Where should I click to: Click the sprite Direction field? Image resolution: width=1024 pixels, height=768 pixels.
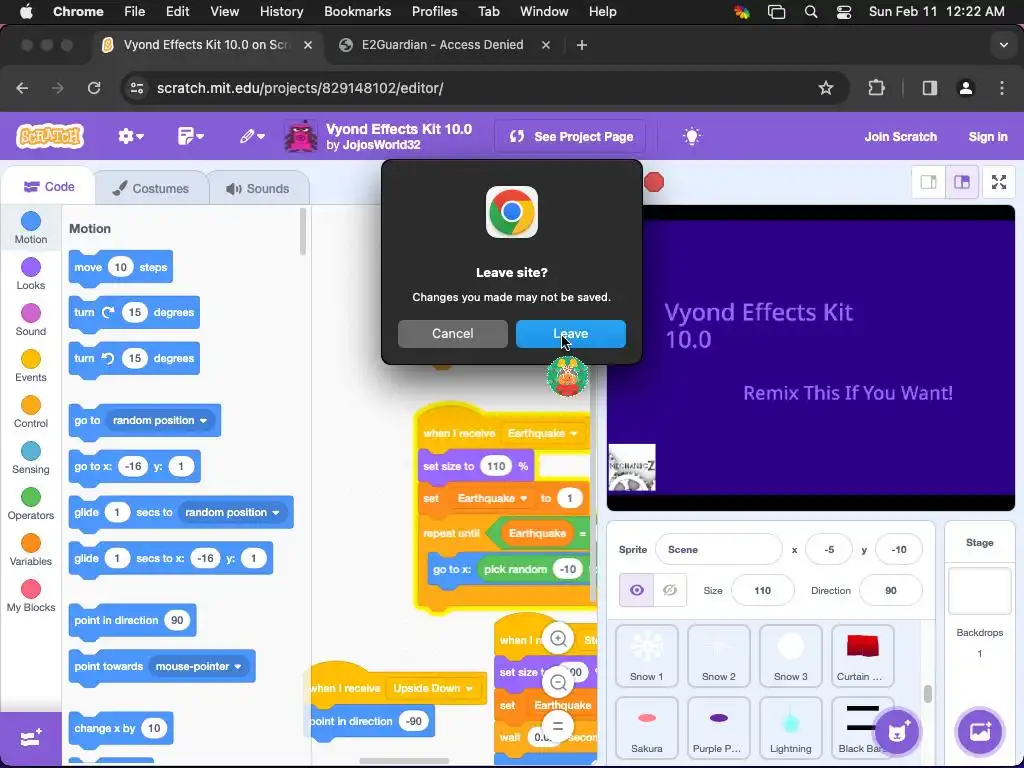891,590
